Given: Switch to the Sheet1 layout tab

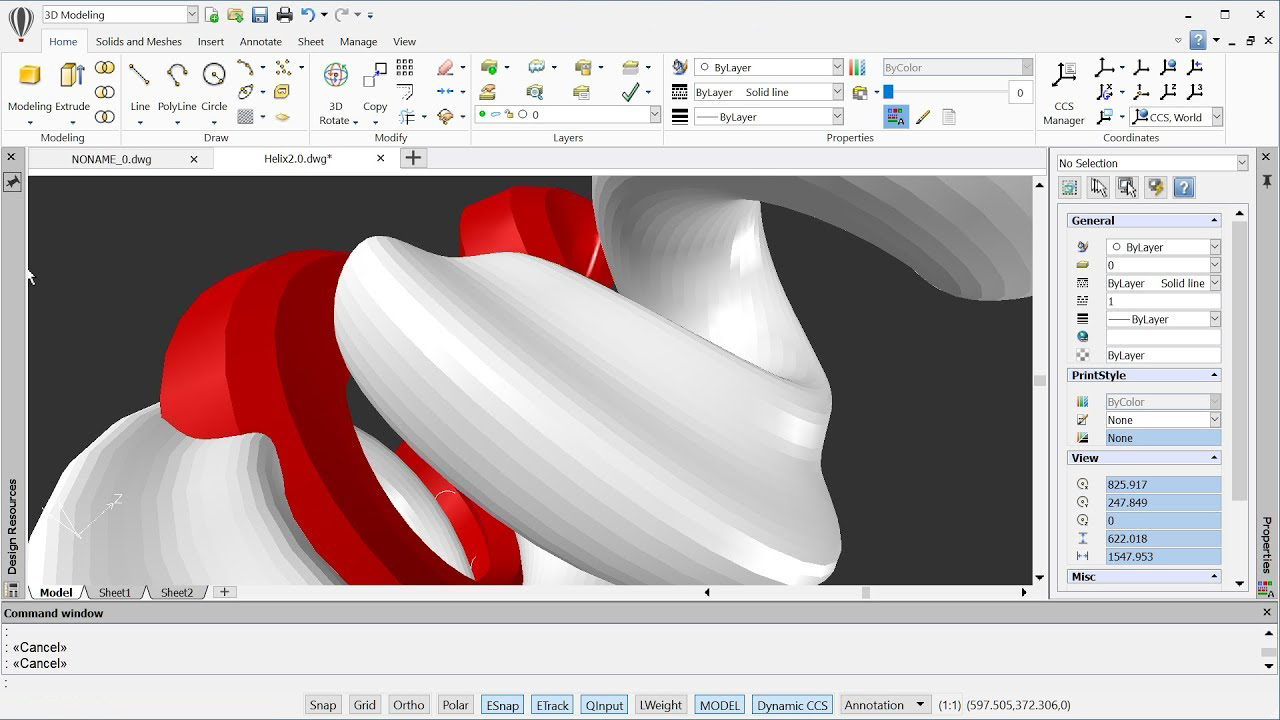Looking at the screenshot, I should click(114, 592).
